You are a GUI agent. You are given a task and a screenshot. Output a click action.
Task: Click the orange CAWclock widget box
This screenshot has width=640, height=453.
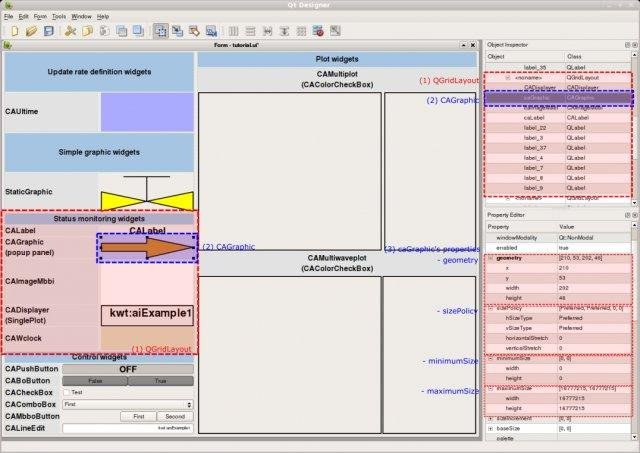[147, 338]
